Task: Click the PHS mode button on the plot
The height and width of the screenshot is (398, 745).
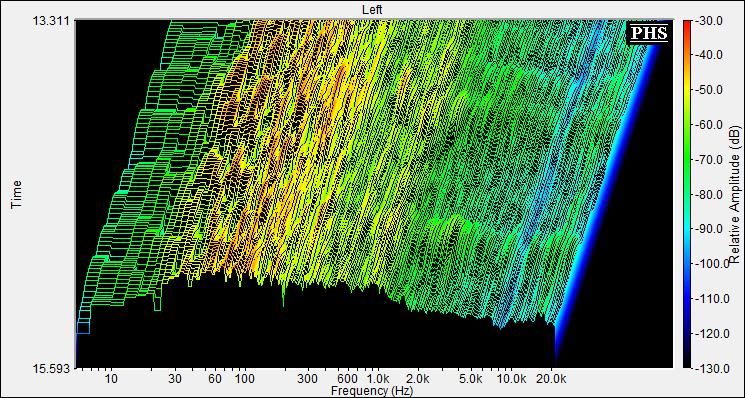Action: click(649, 33)
